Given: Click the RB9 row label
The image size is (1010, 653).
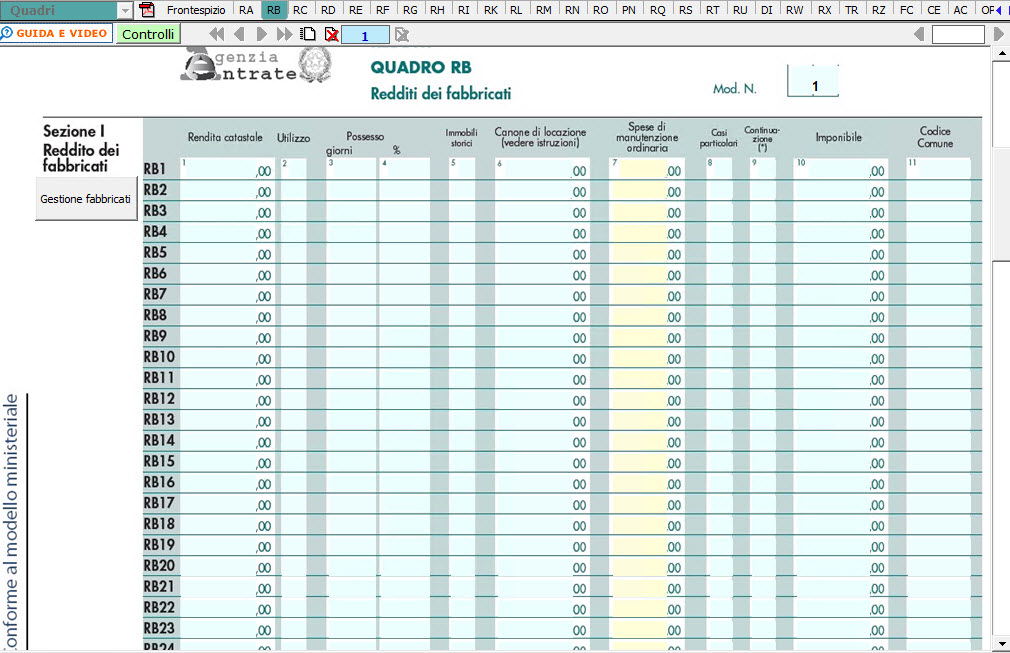Looking at the screenshot, I should tap(155, 336).
